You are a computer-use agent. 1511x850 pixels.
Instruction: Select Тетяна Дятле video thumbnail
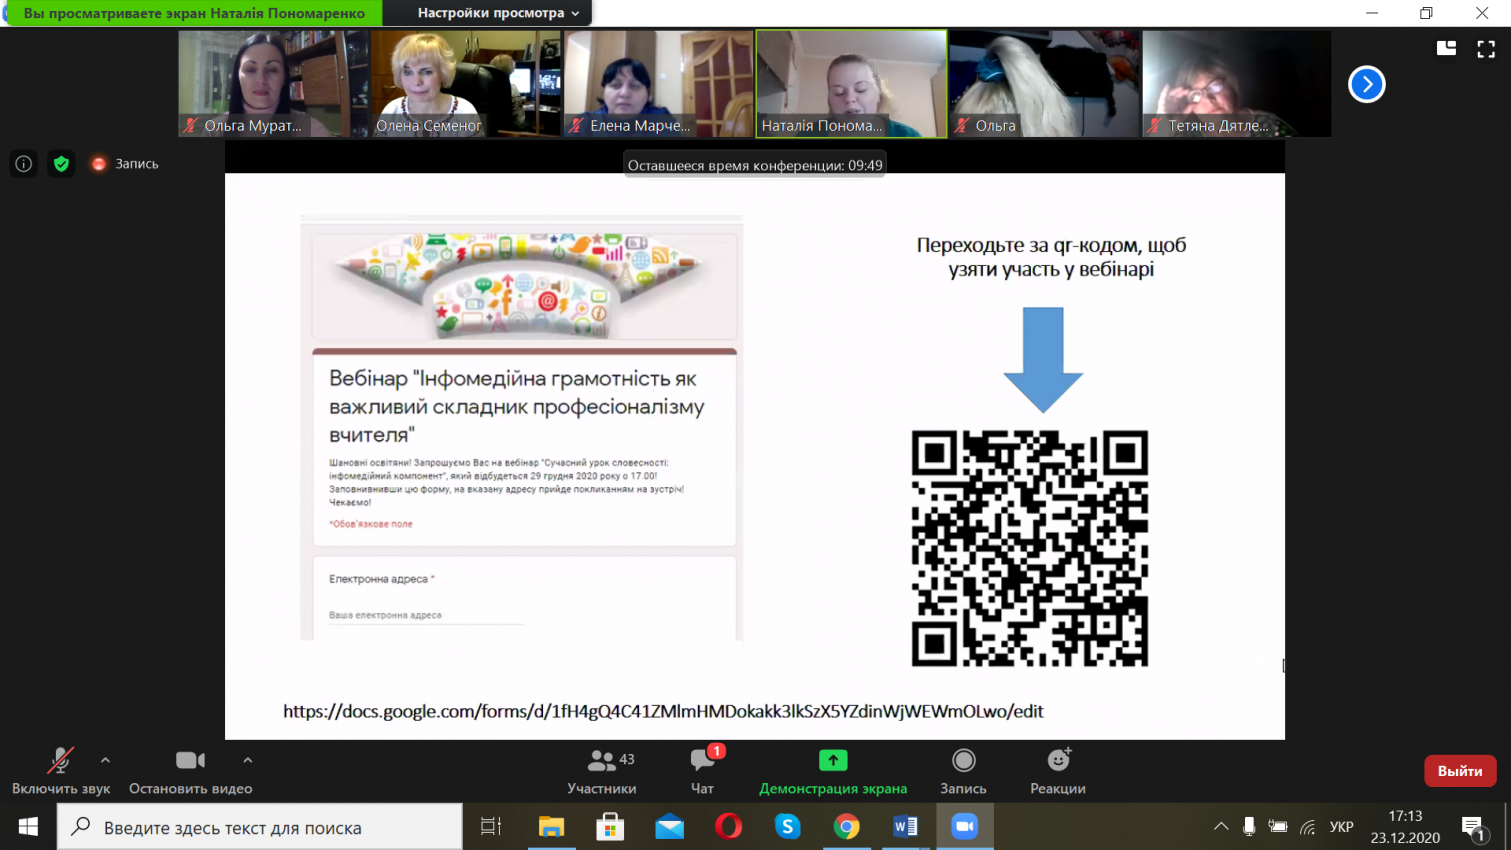point(1237,83)
